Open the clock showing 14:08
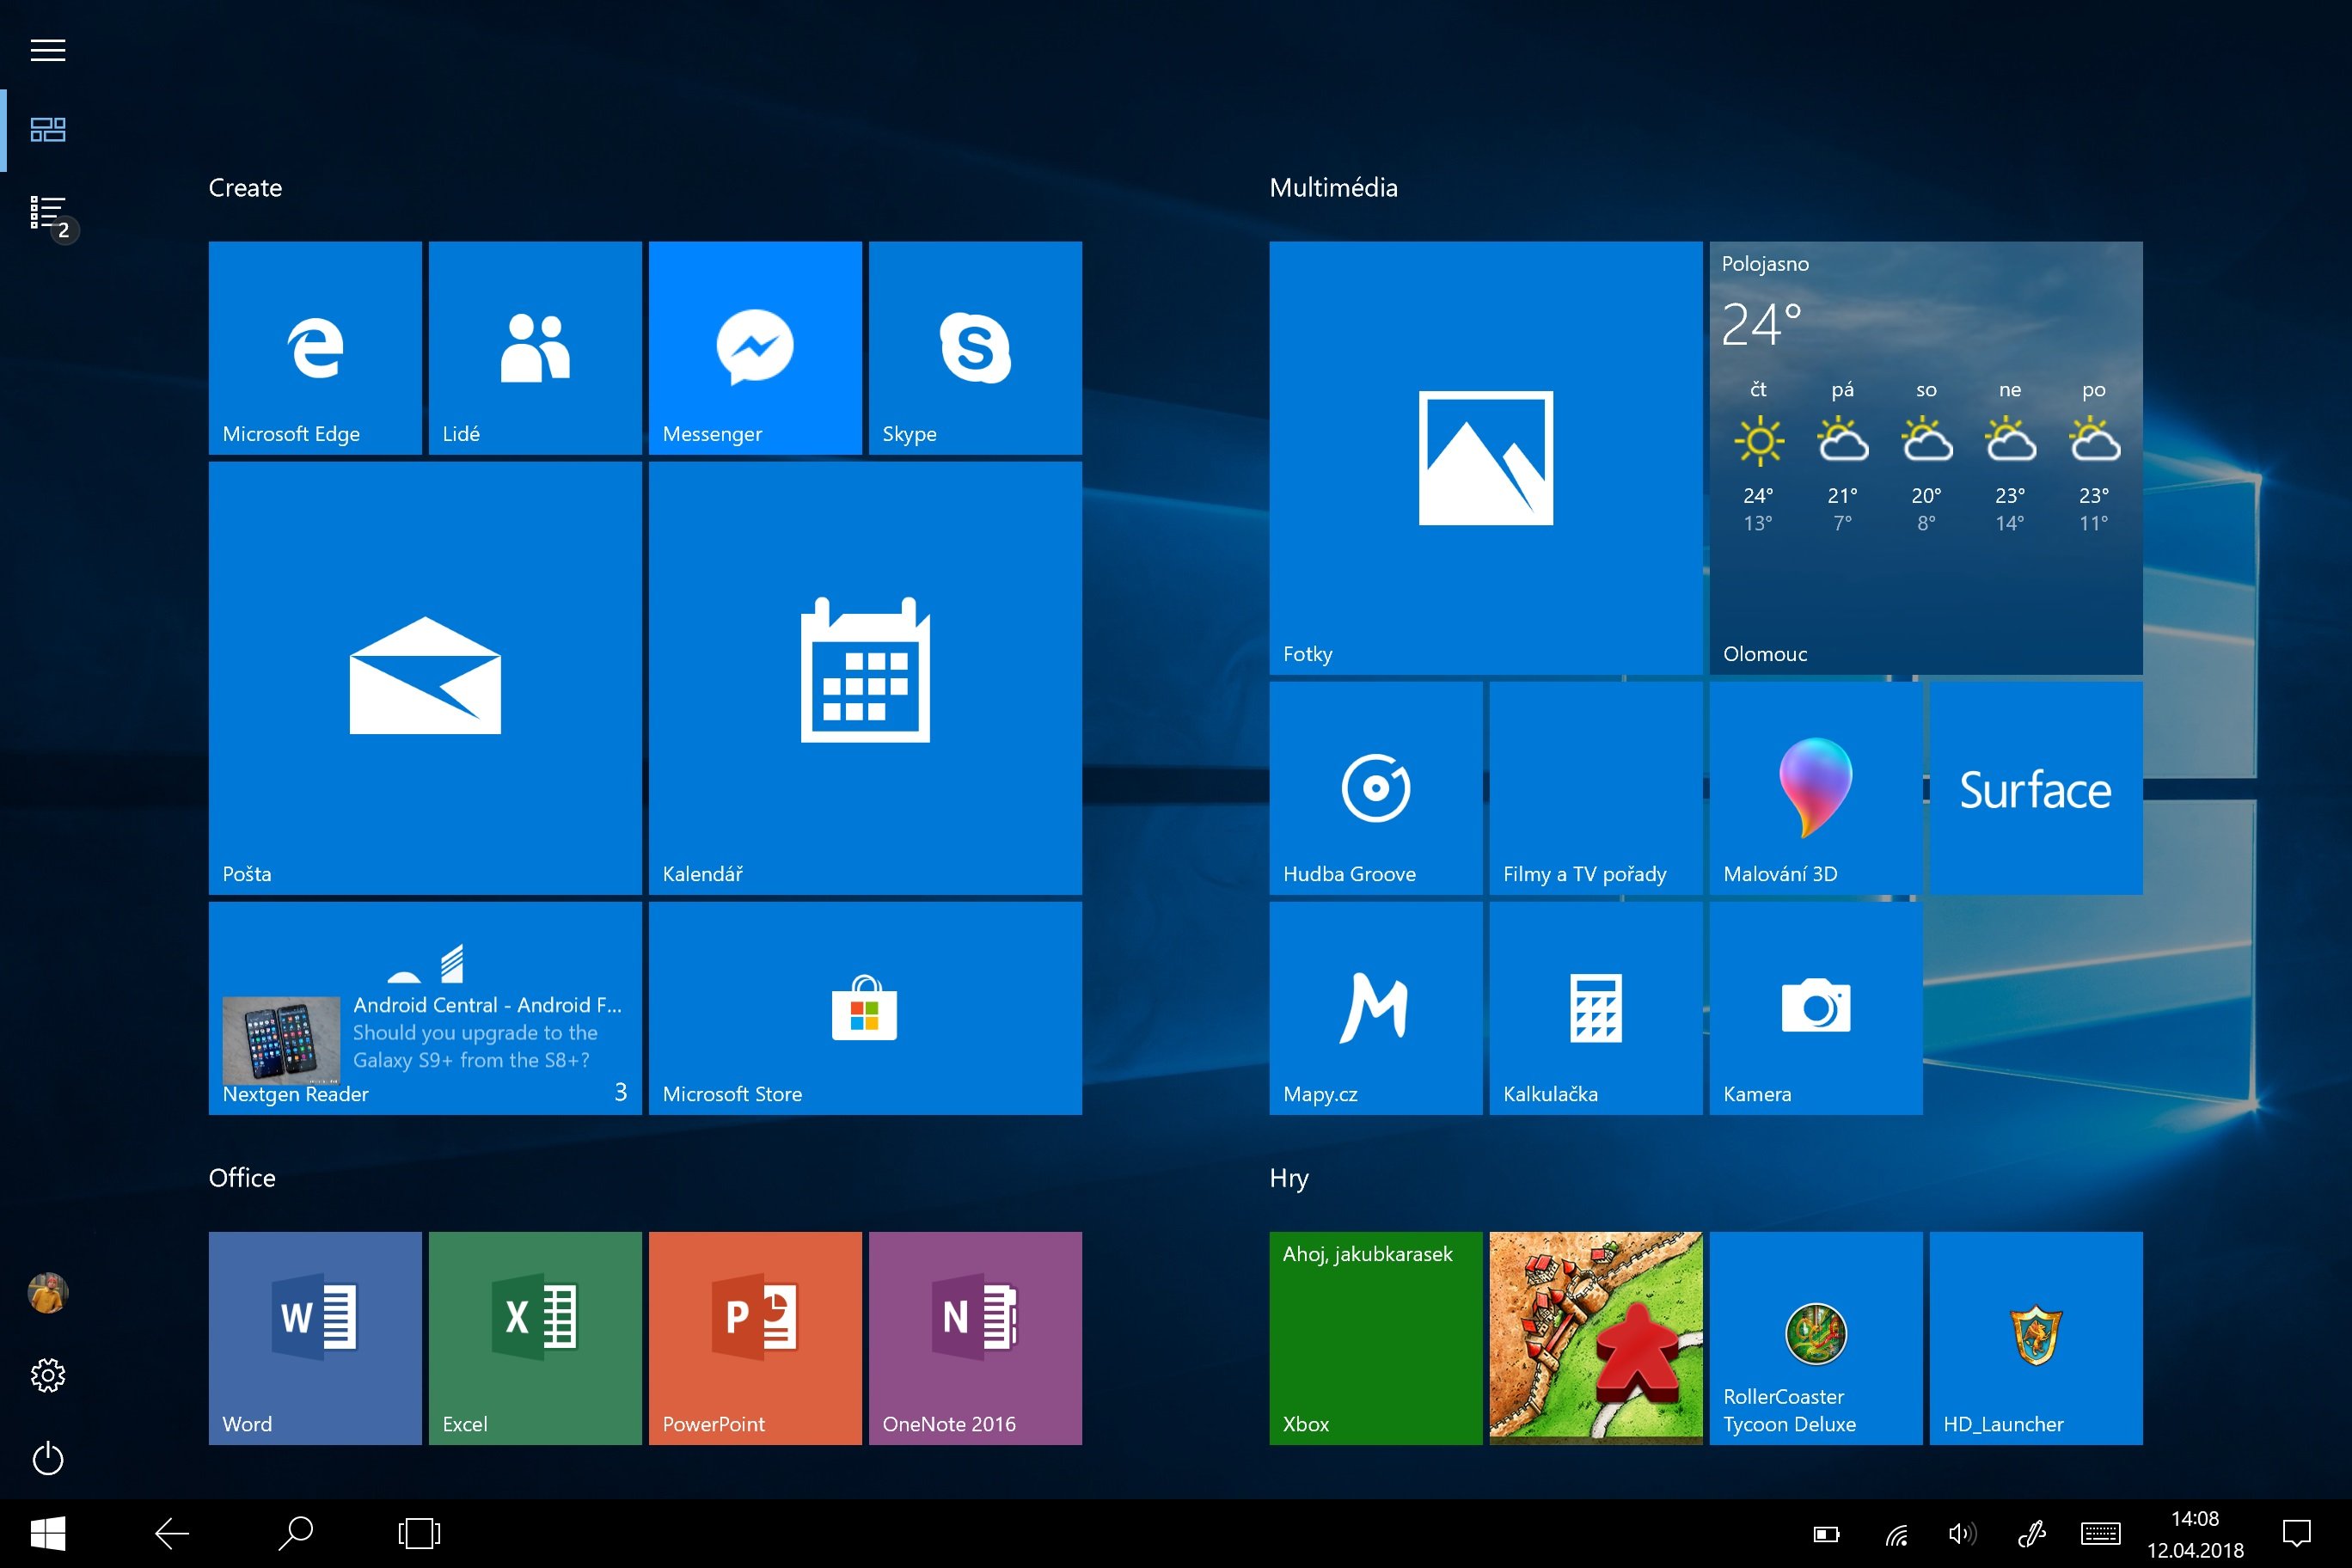Viewport: 2352px width, 1568px height. (x=2195, y=1534)
